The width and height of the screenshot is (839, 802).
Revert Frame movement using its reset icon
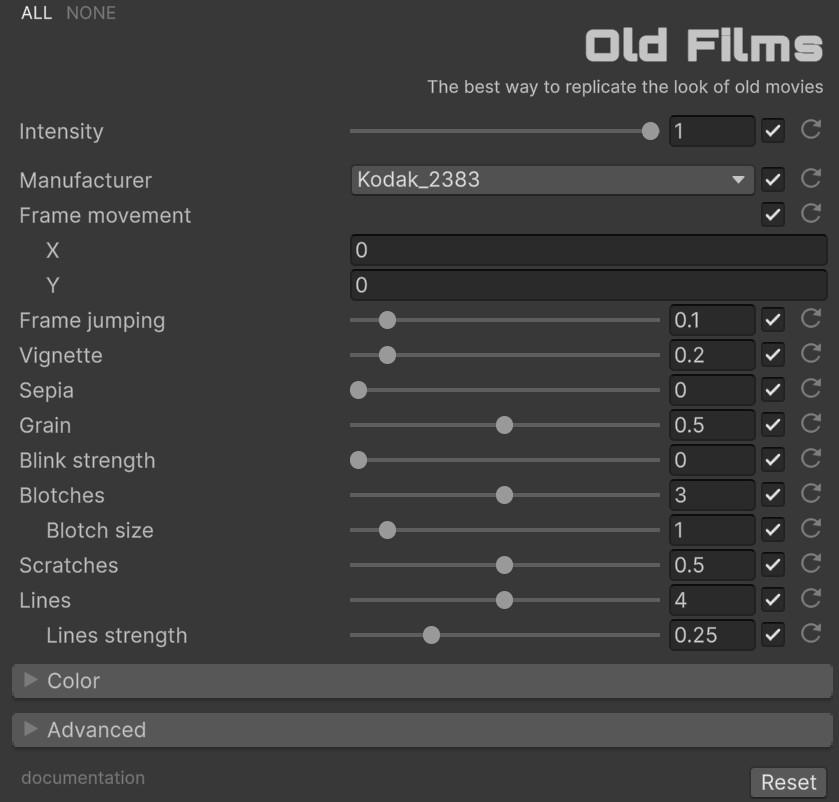[x=811, y=214]
